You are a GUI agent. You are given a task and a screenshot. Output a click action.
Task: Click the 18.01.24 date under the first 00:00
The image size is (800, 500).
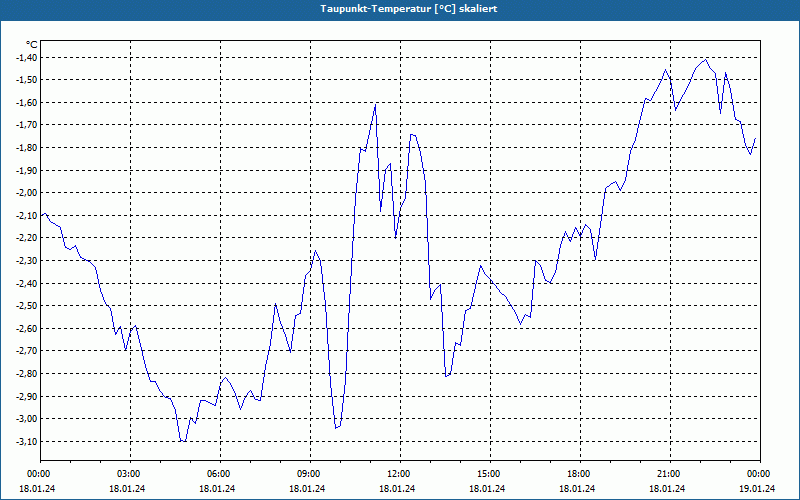tap(37, 488)
